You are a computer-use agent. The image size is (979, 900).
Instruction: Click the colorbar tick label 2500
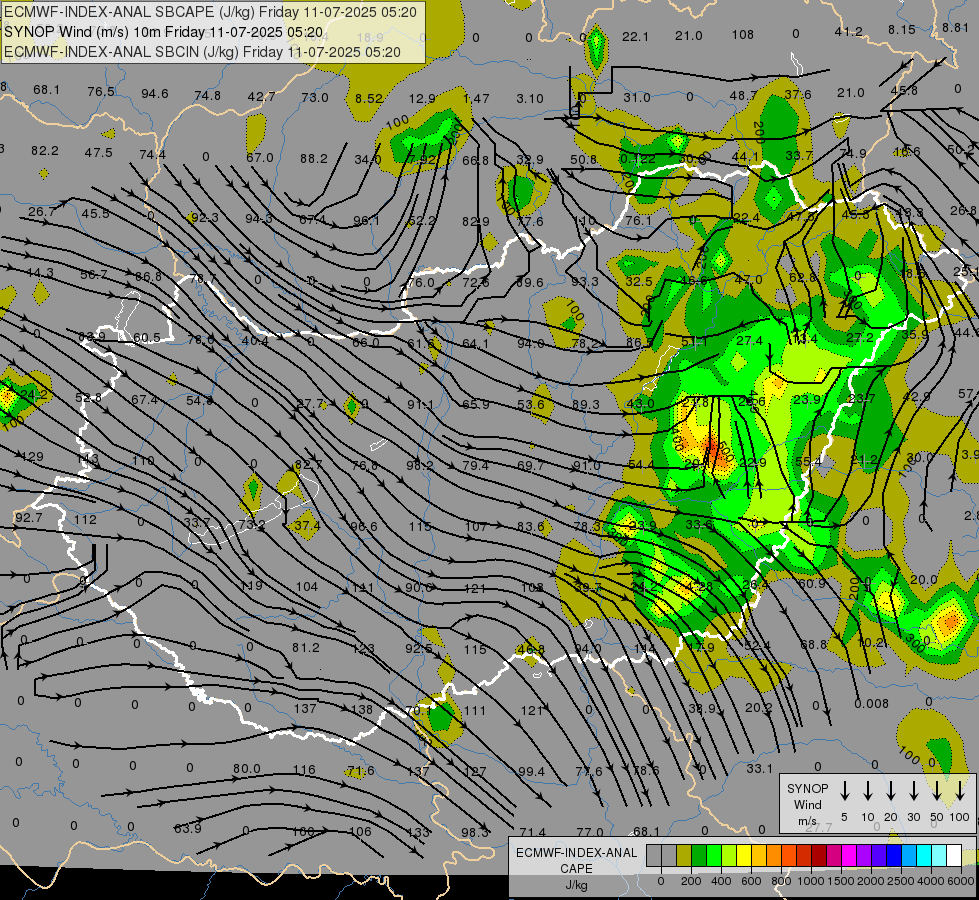[x=900, y=881]
